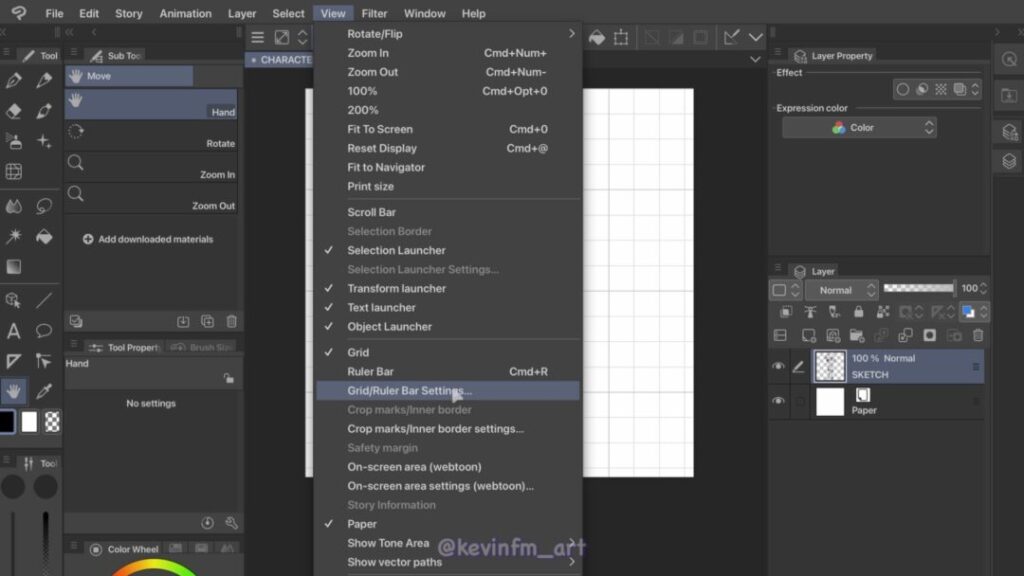
Task: Uncheck Text launcher in View menu
Action: (x=381, y=307)
